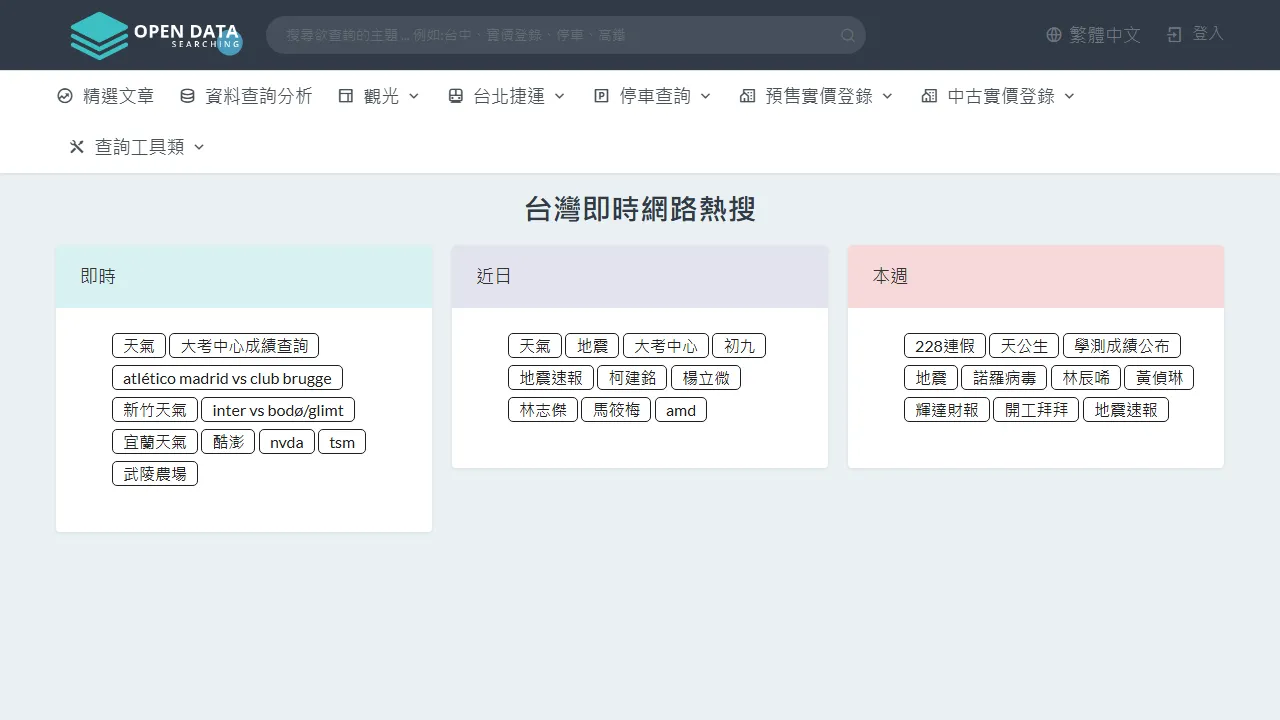Click the P icon beside 停車查詢
This screenshot has width=1280, height=720.
pos(600,95)
